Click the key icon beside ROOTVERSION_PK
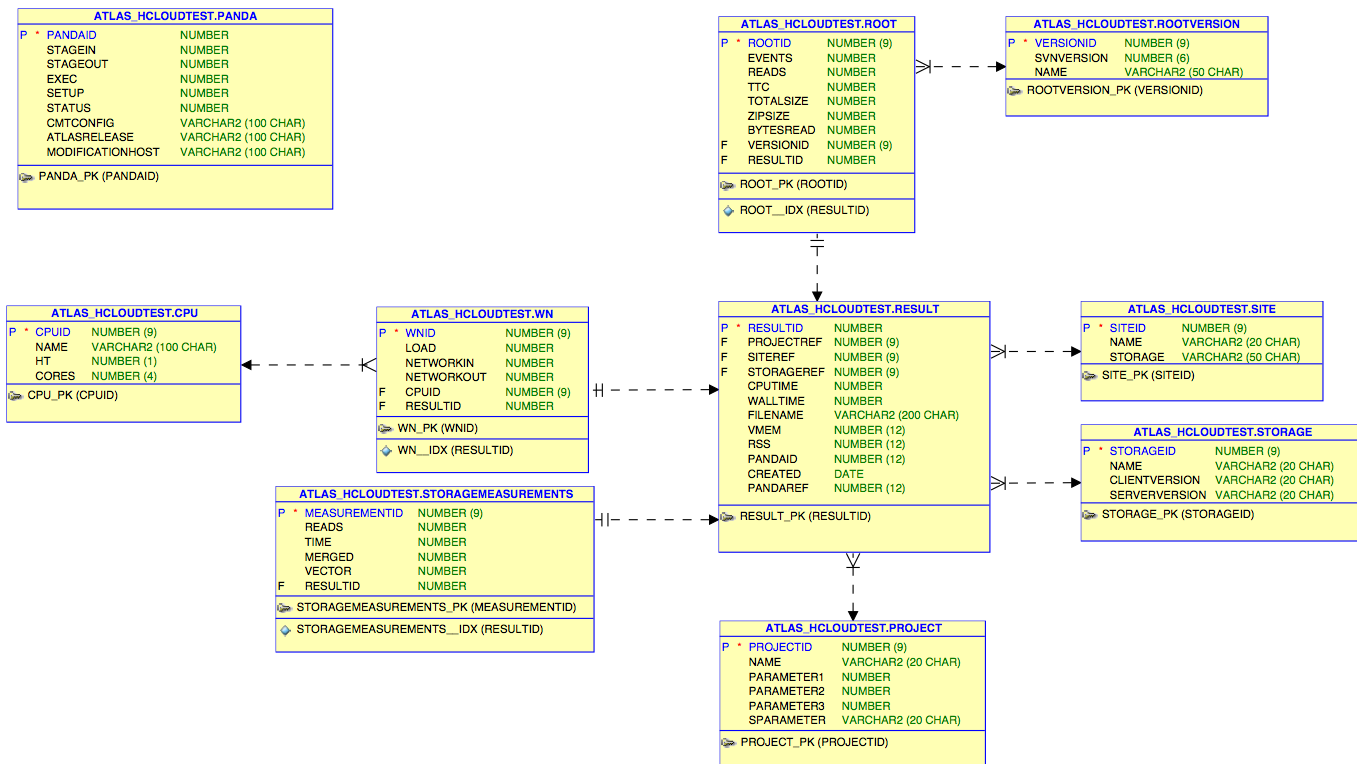Viewport: 1357px width, 764px height. click(1015, 90)
